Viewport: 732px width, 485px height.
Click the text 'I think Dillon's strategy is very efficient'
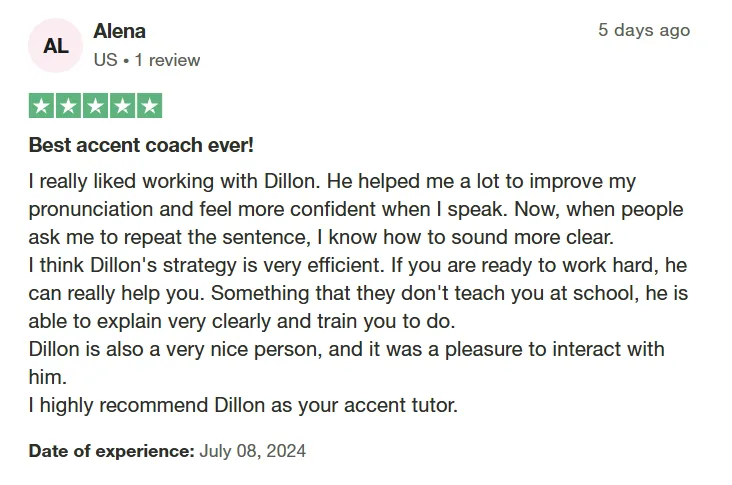206,265
